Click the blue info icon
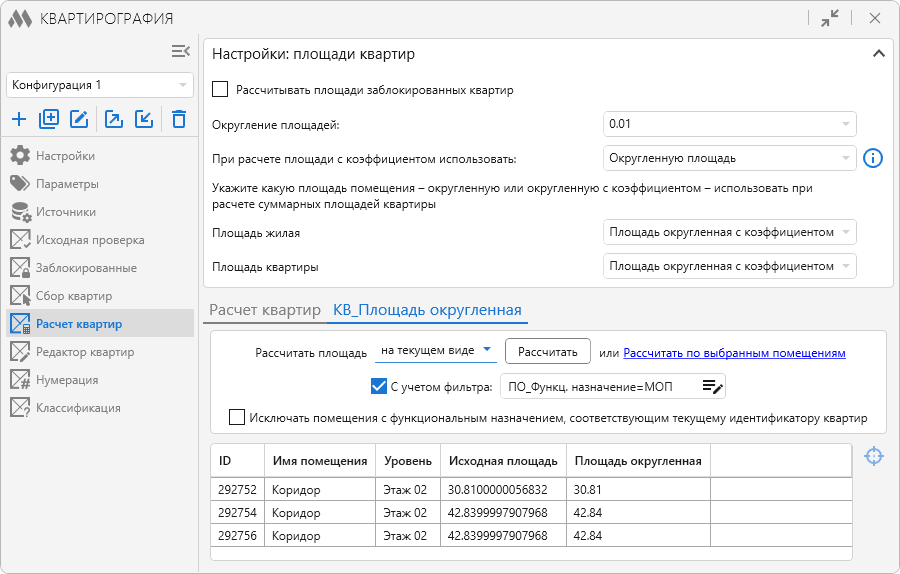The width and height of the screenshot is (900, 574). [873, 158]
